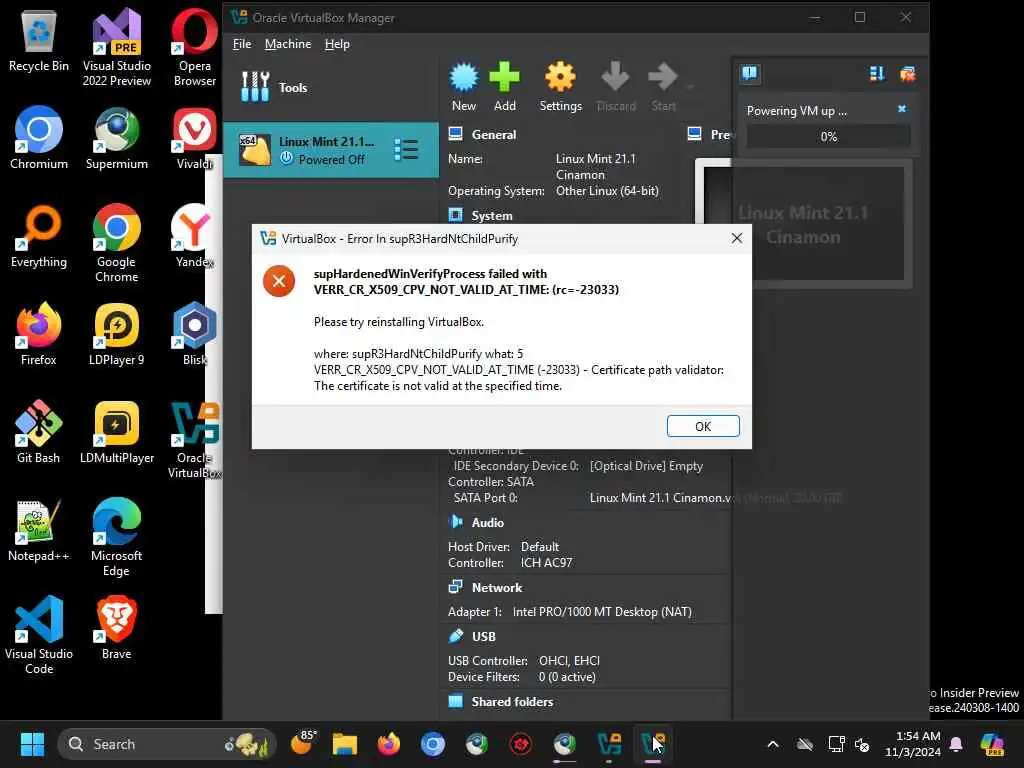Click the sort notifications icon

[x=877, y=74]
